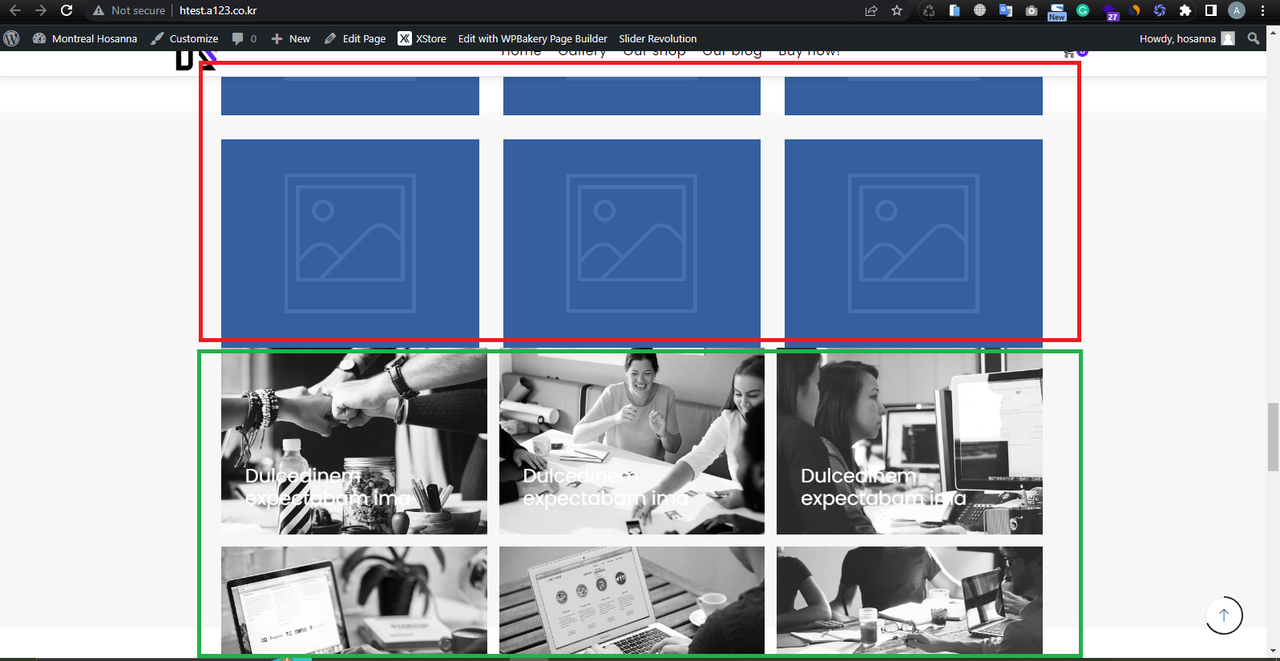This screenshot has height=661, width=1280.
Task: Click the gray globe extension icon
Action: 980,10
